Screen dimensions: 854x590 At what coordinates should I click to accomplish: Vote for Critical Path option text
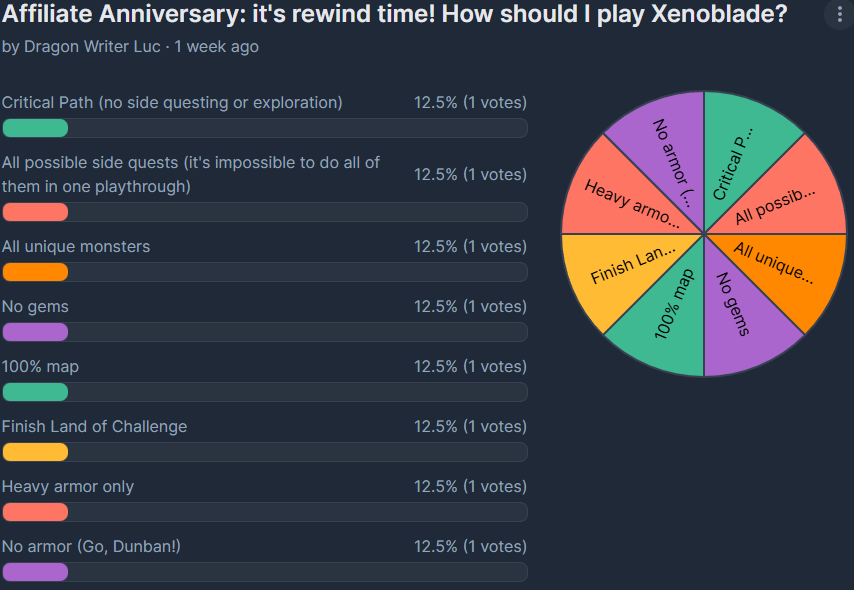172,102
